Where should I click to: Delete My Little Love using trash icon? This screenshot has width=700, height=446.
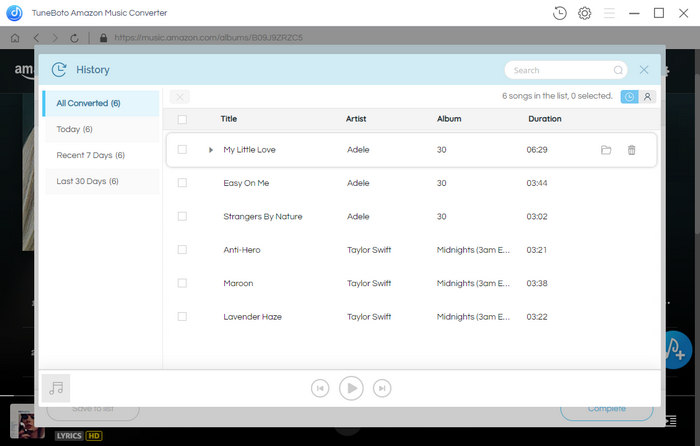click(x=631, y=150)
